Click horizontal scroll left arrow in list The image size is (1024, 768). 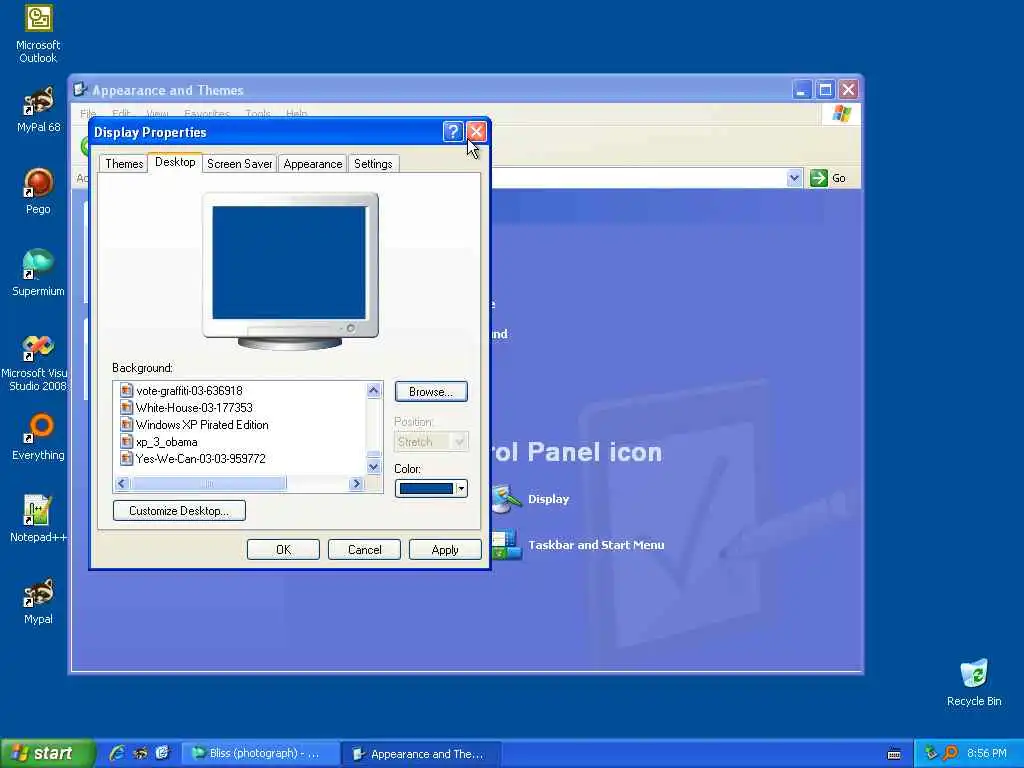point(122,484)
